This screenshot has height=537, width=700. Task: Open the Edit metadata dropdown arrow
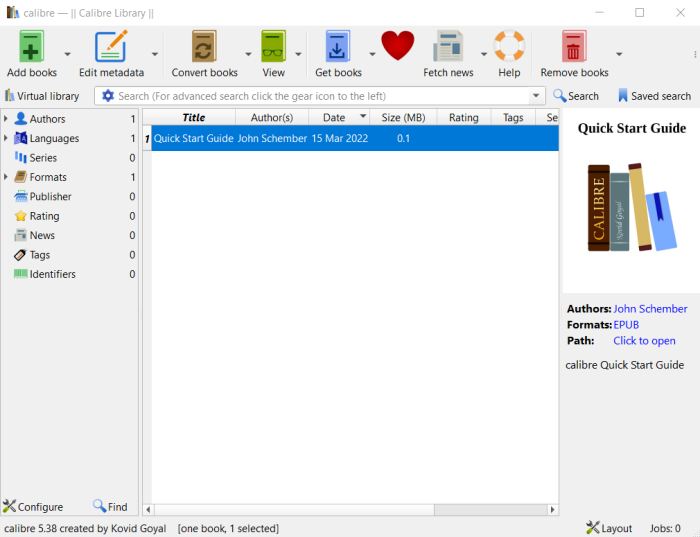155,54
